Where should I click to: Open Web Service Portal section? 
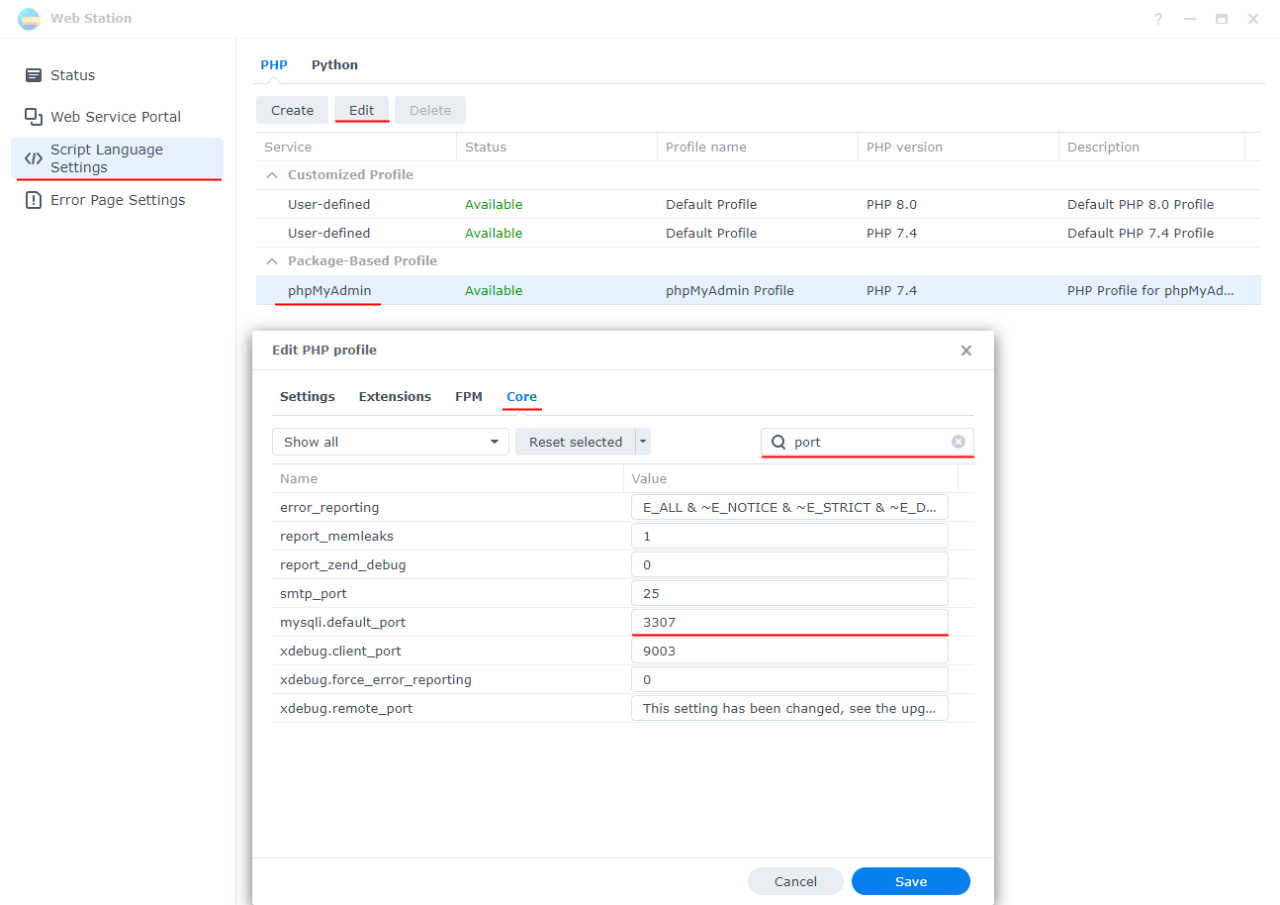click(115, 117)
